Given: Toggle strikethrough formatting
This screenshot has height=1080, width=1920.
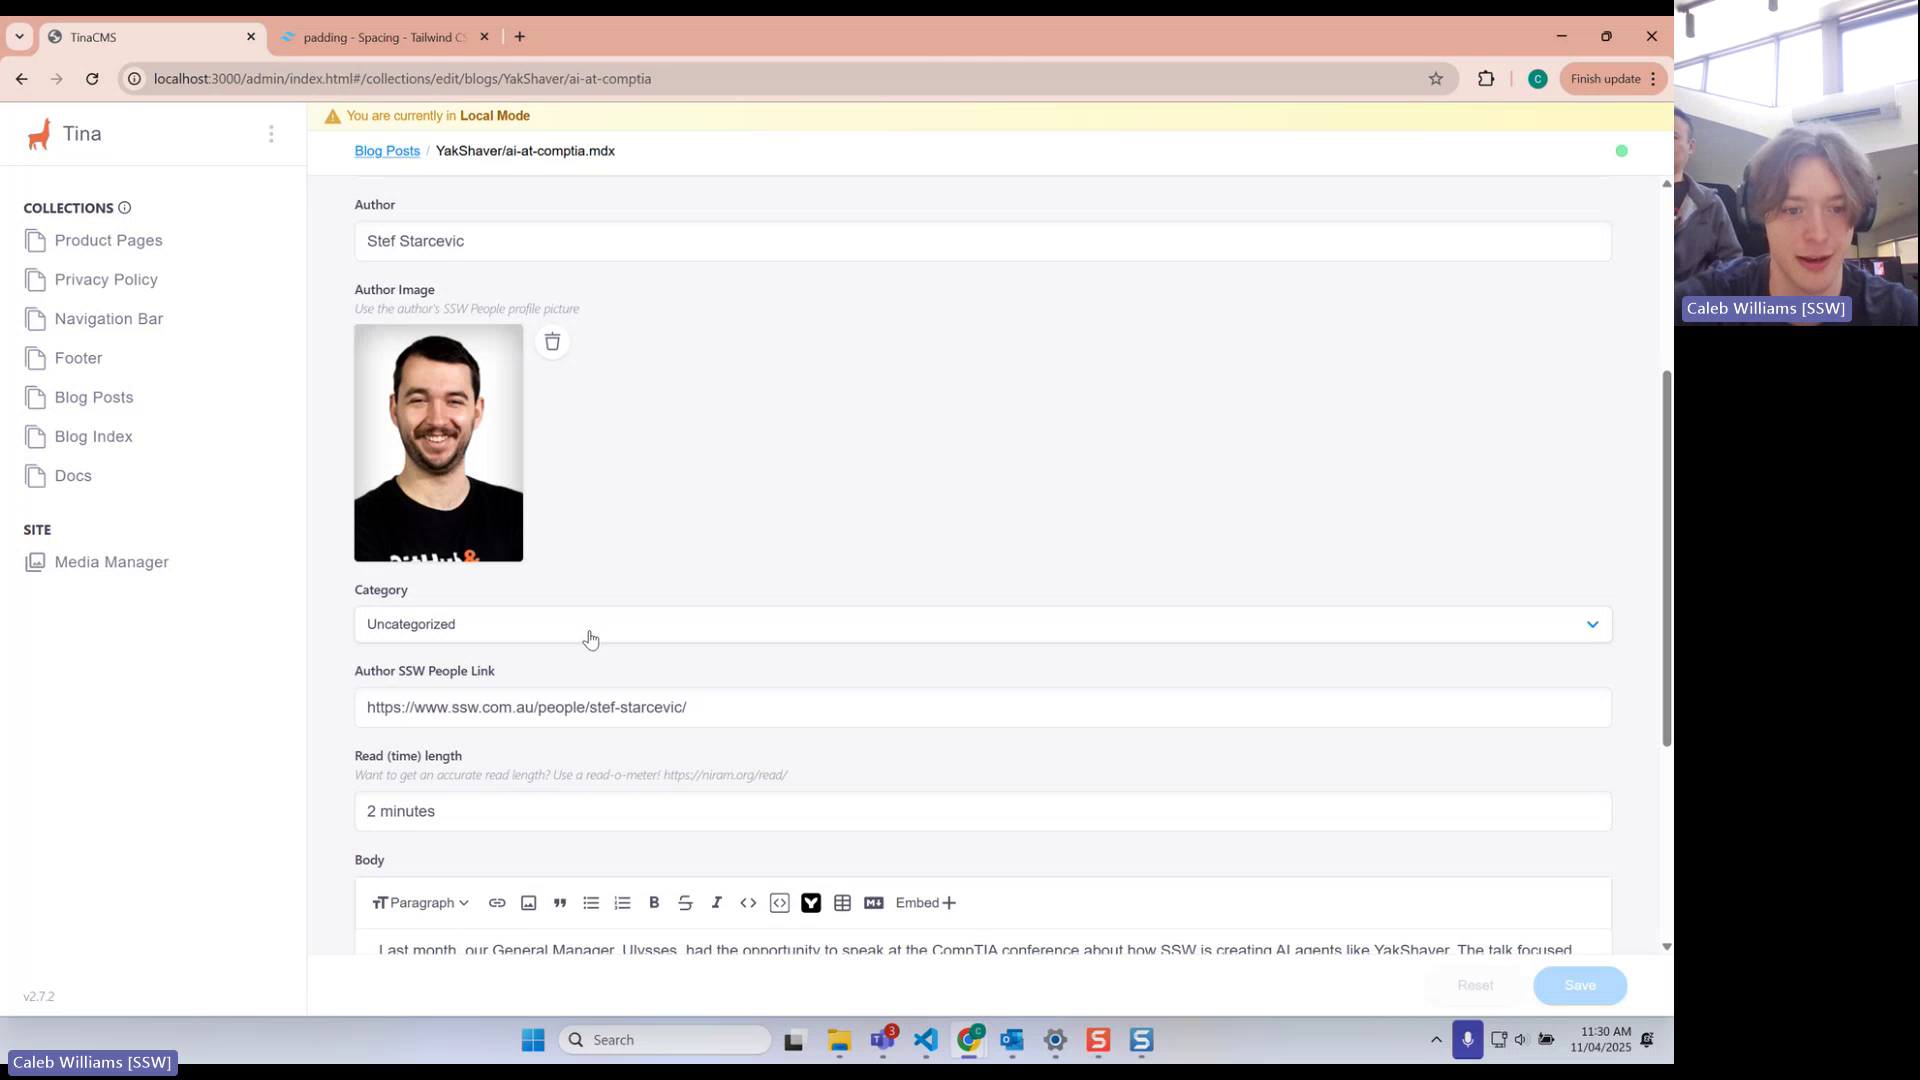Looking at the screenshot, I should click(685, 903).
